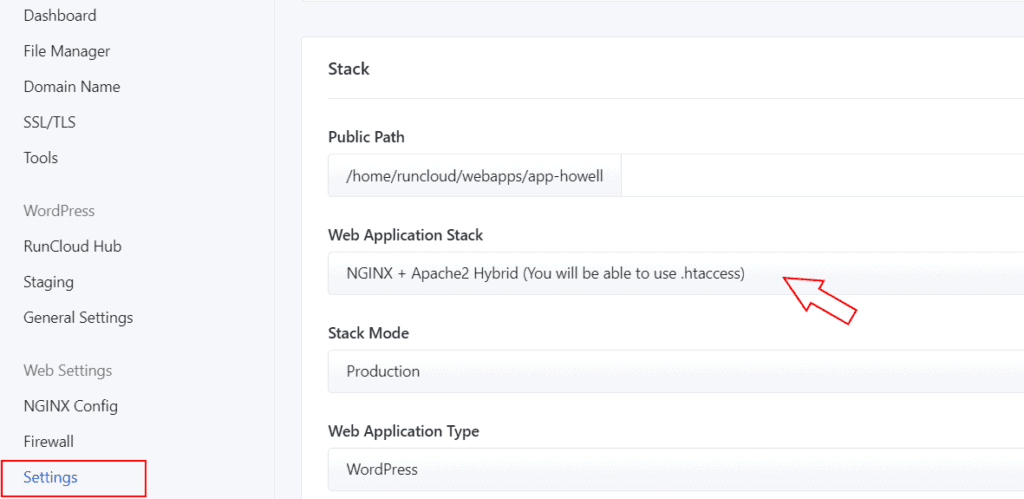Open the Tools section

coord(41,158)
